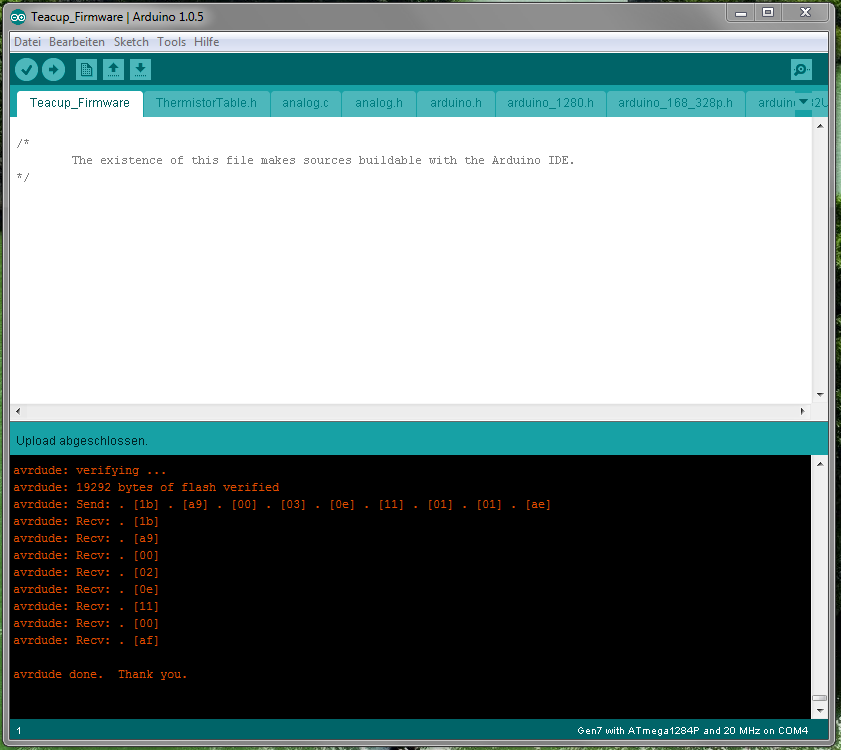Image resolution: width=841 pixels, height=750 pixels.
Task: Open the Hilfe menu
Action: point(206,42)
